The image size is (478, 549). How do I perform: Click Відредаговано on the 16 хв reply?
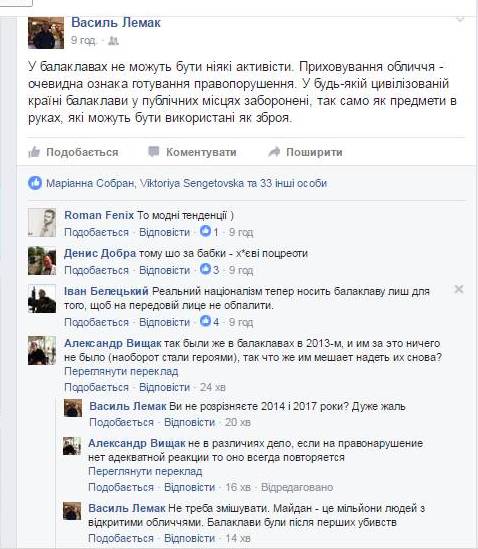tap(297, 487)
